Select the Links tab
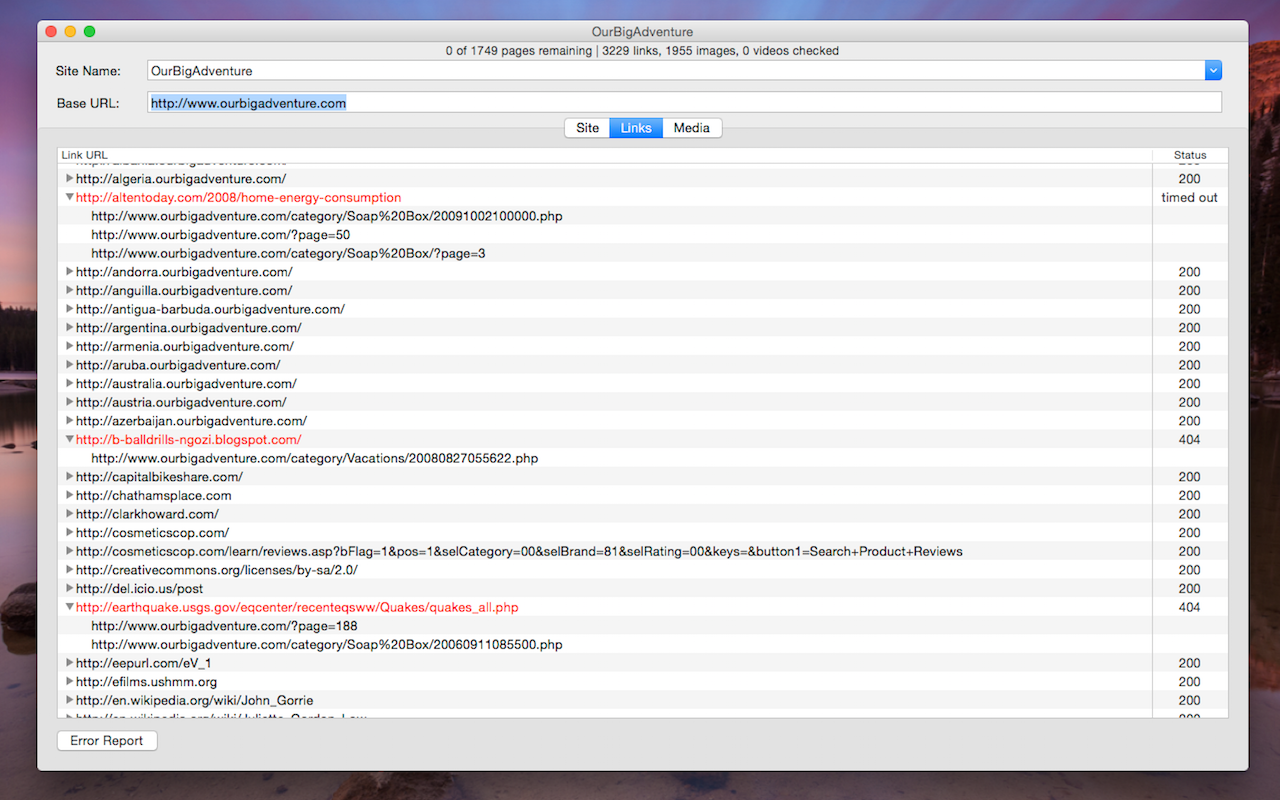This screenshot has height=800, width=1280. 636,127
